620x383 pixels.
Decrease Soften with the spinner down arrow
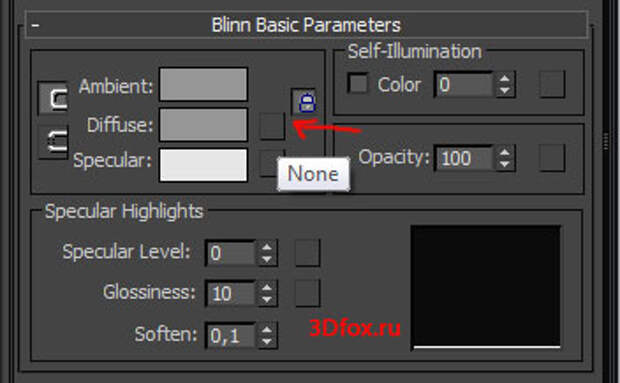(x=267, y=342)
